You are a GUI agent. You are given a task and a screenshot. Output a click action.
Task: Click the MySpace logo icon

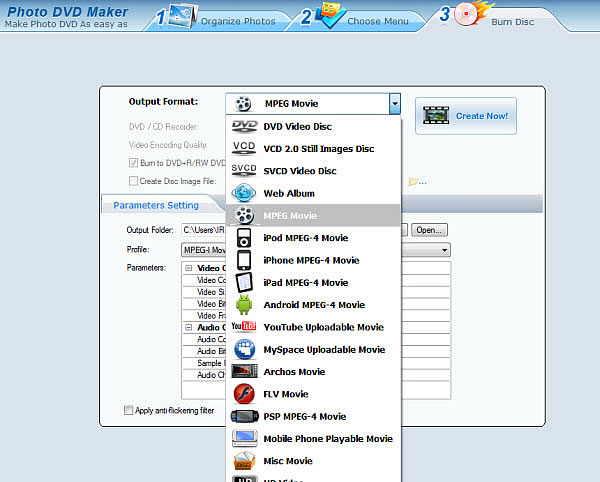[245, 349]
